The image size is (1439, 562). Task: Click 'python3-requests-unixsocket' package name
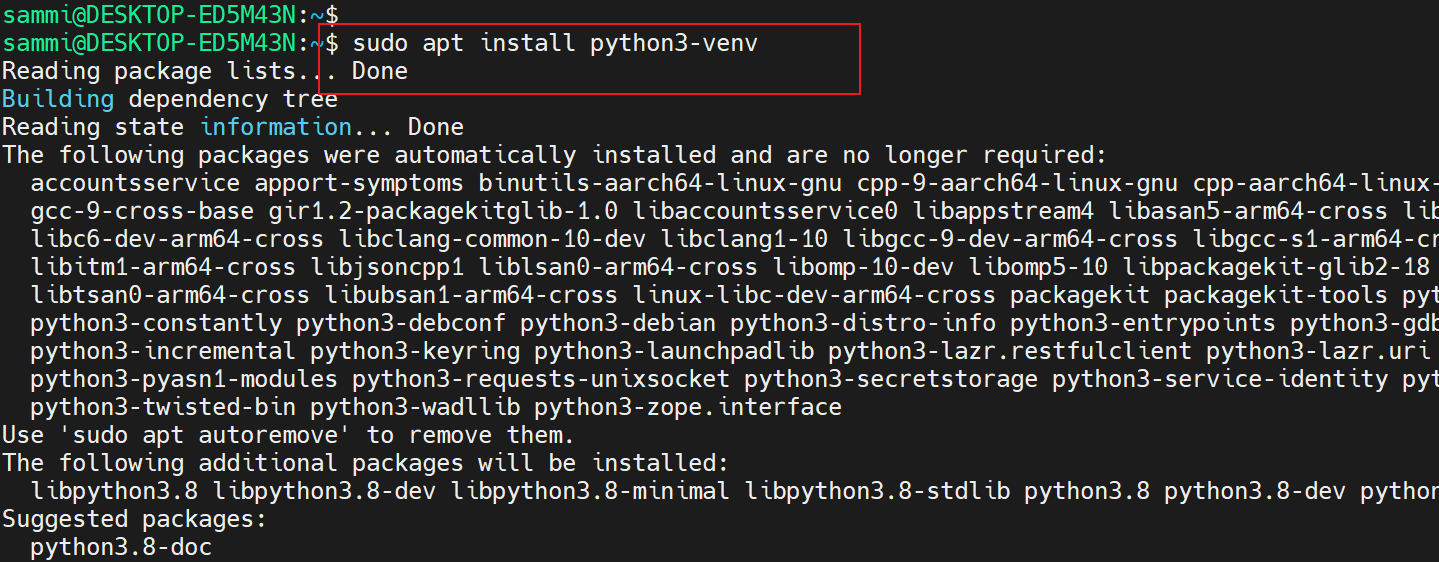pyautogui.click(x=541, y=379)
